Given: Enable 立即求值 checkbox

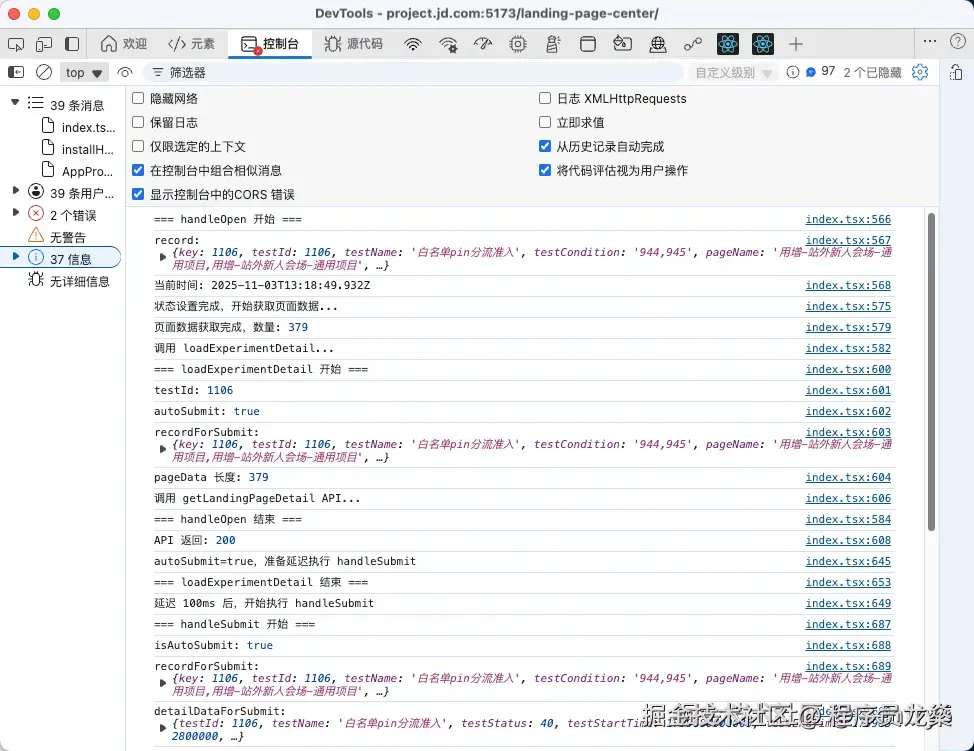Looking at the screenshot, I should tap(545, 122).
